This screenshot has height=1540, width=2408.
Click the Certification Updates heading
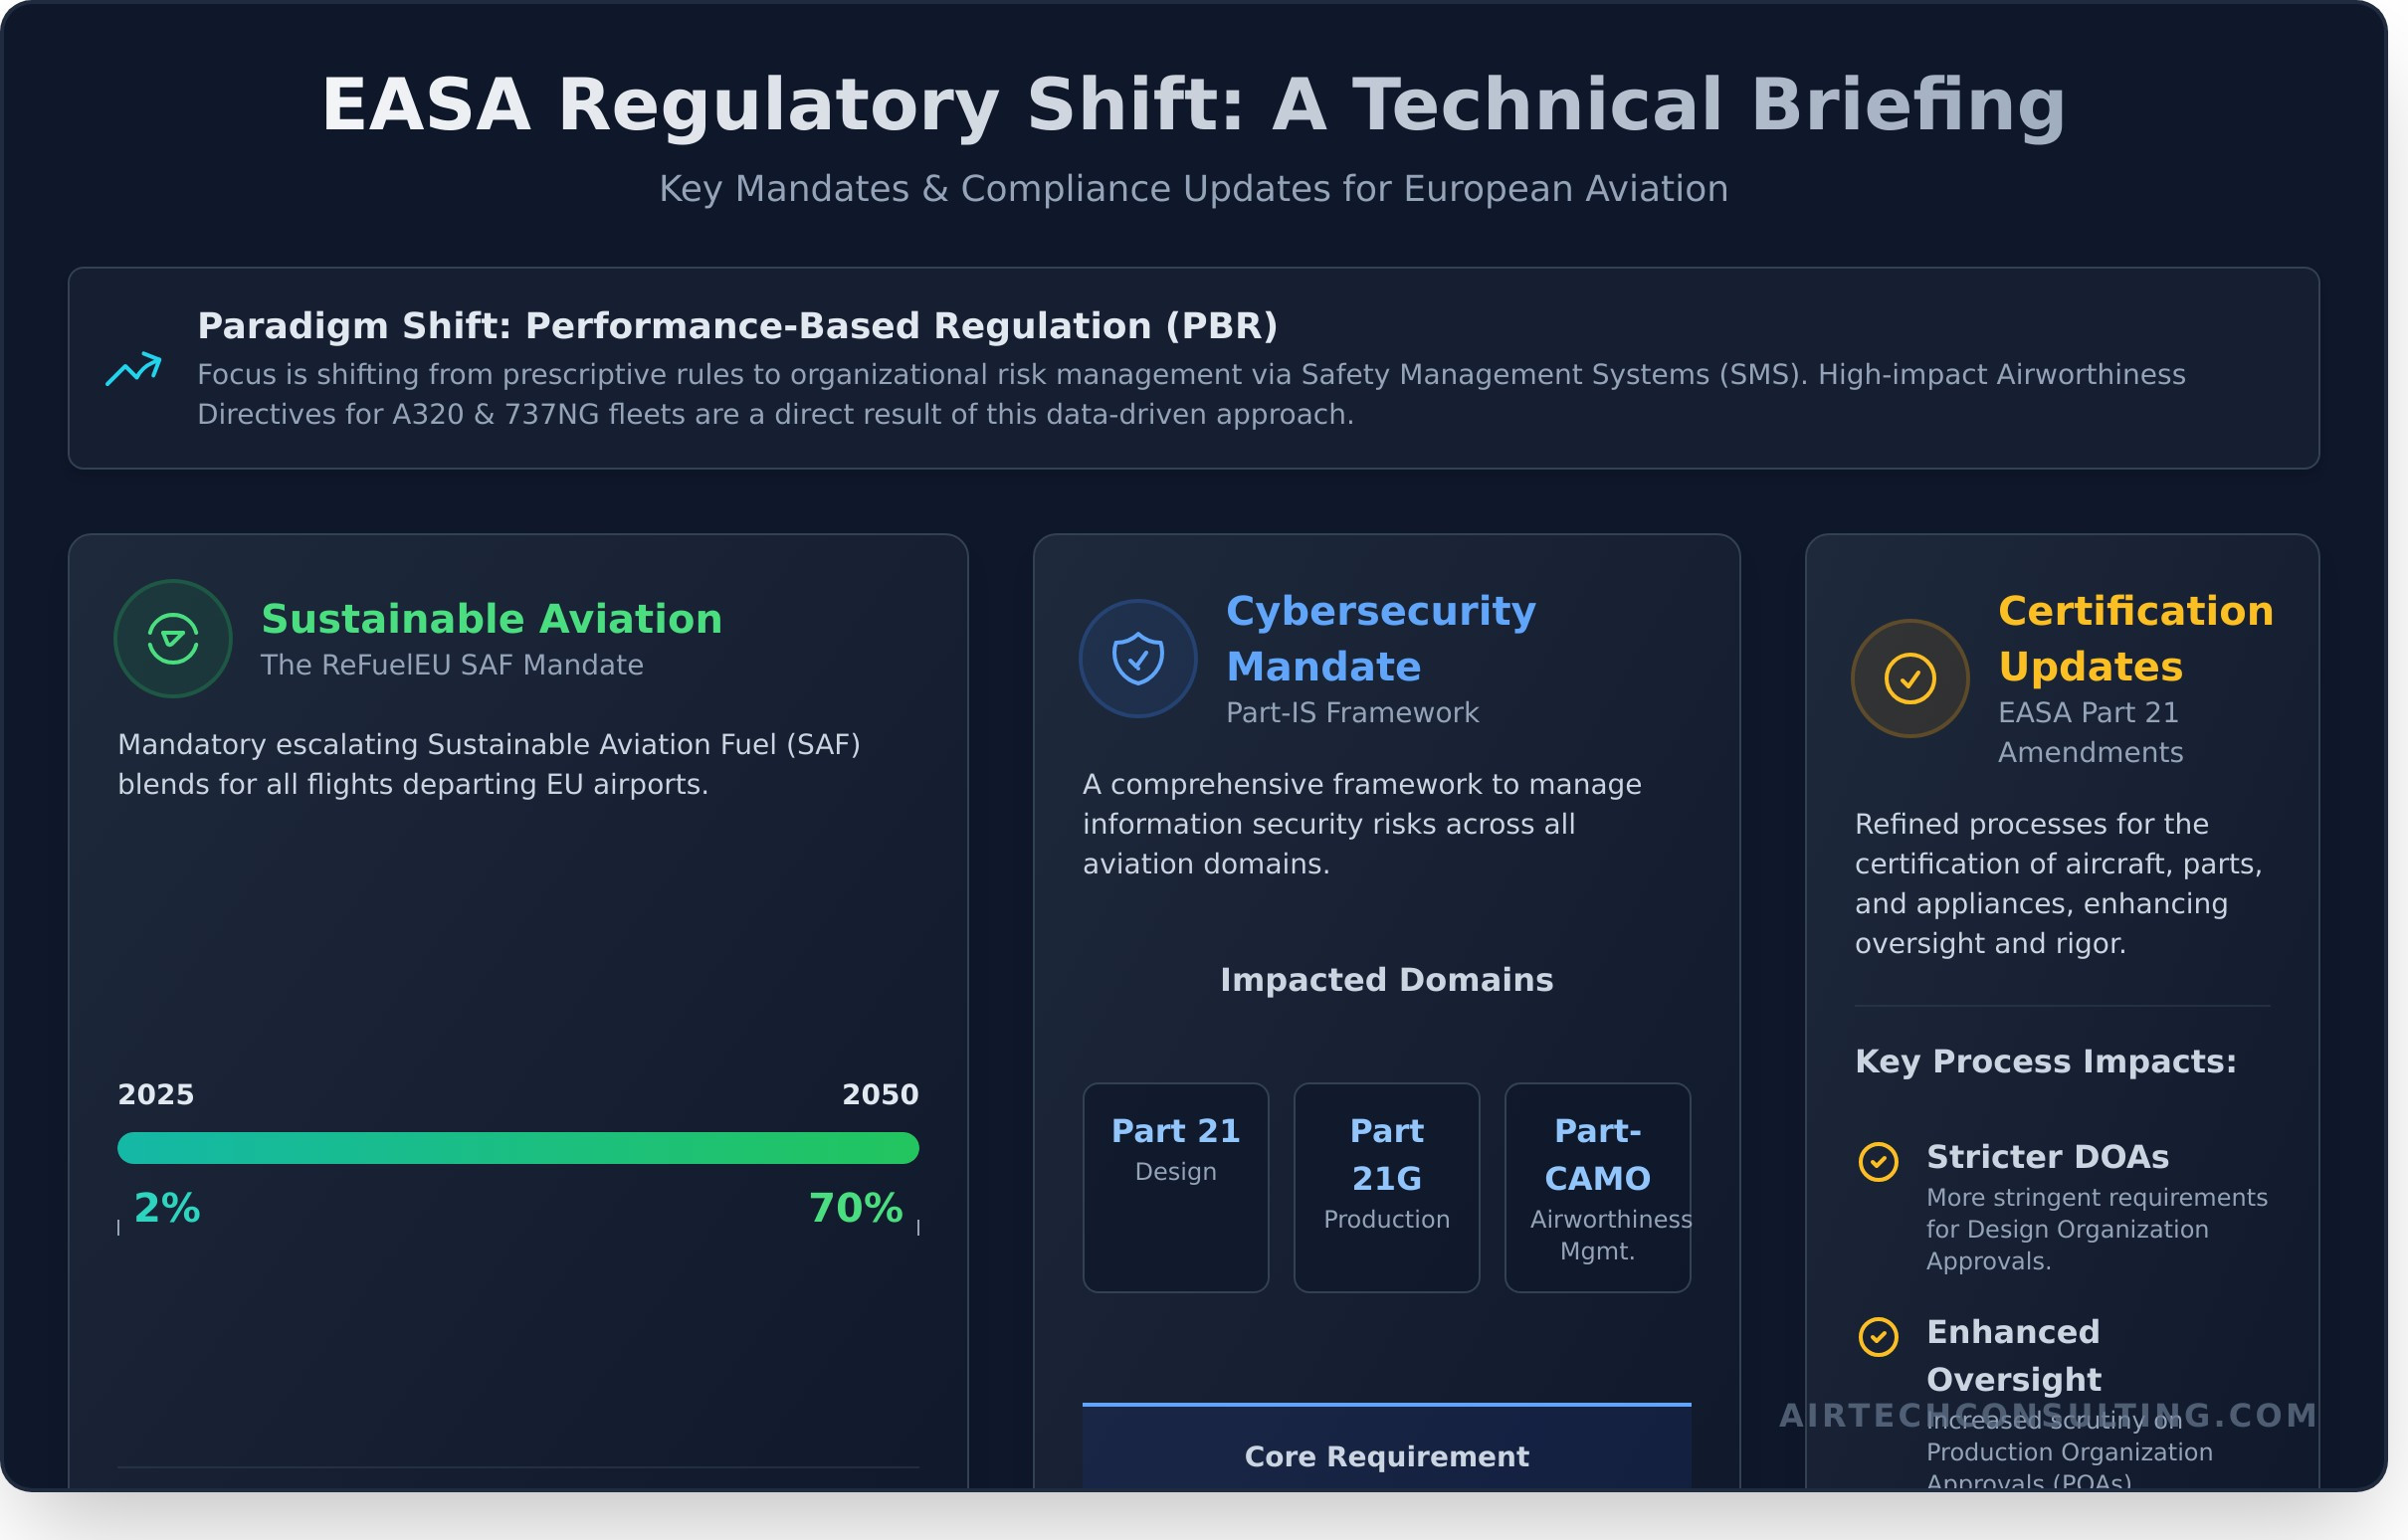coord(2135,638)
